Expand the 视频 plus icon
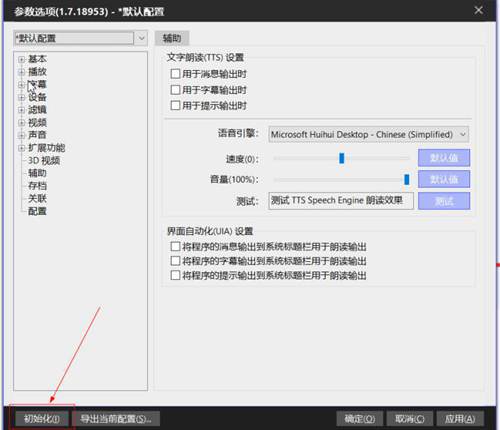Image resolution: width=500 pixels, height=430 pixels. [22, 123]
